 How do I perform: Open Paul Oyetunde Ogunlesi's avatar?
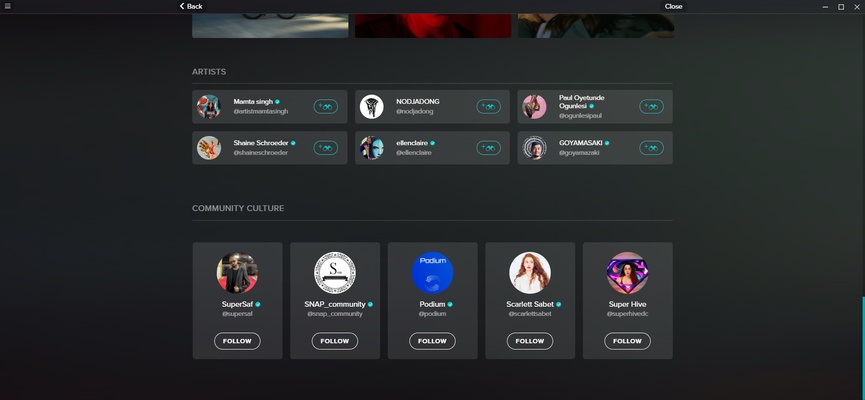(x=535, y=106)
